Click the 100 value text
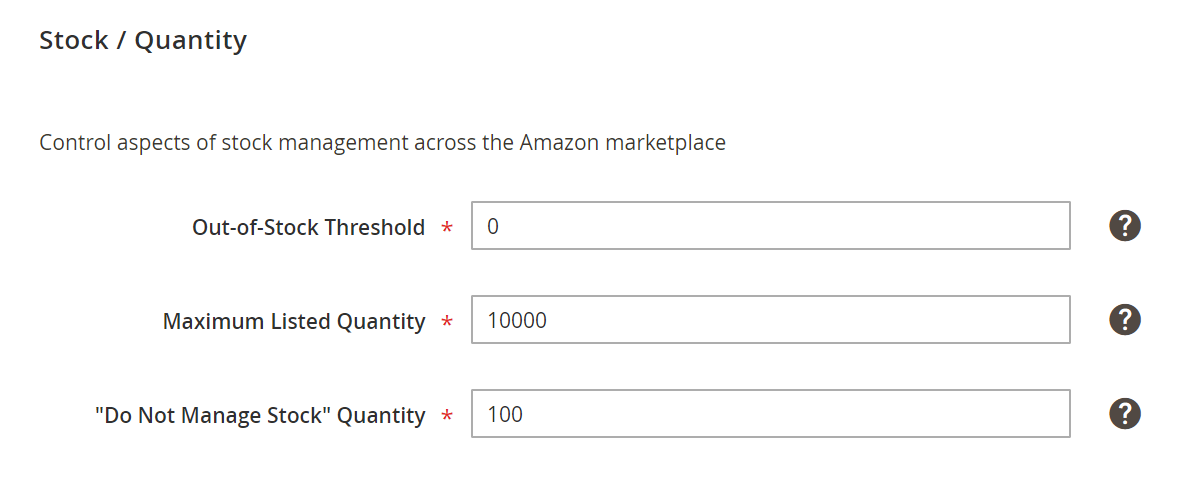This screenshot has width=1184, height=480. (505, 415)
